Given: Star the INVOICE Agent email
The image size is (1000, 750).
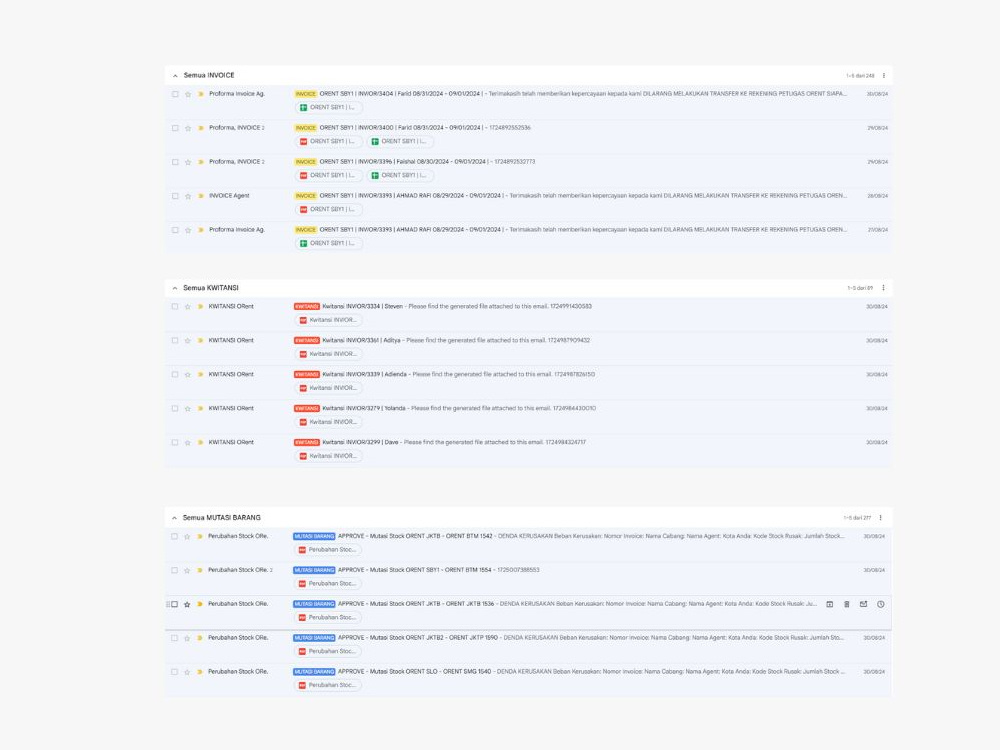Looking at the screenshot, I should [188, 196].
